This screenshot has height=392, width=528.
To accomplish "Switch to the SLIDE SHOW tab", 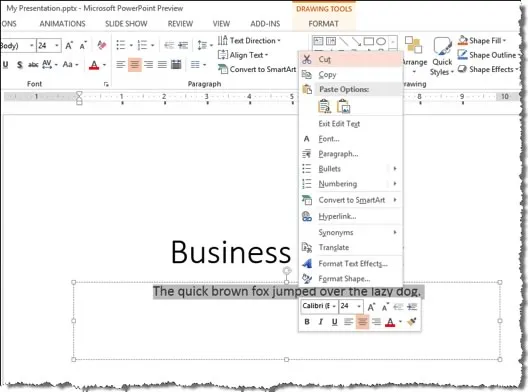I will point(126,24).
